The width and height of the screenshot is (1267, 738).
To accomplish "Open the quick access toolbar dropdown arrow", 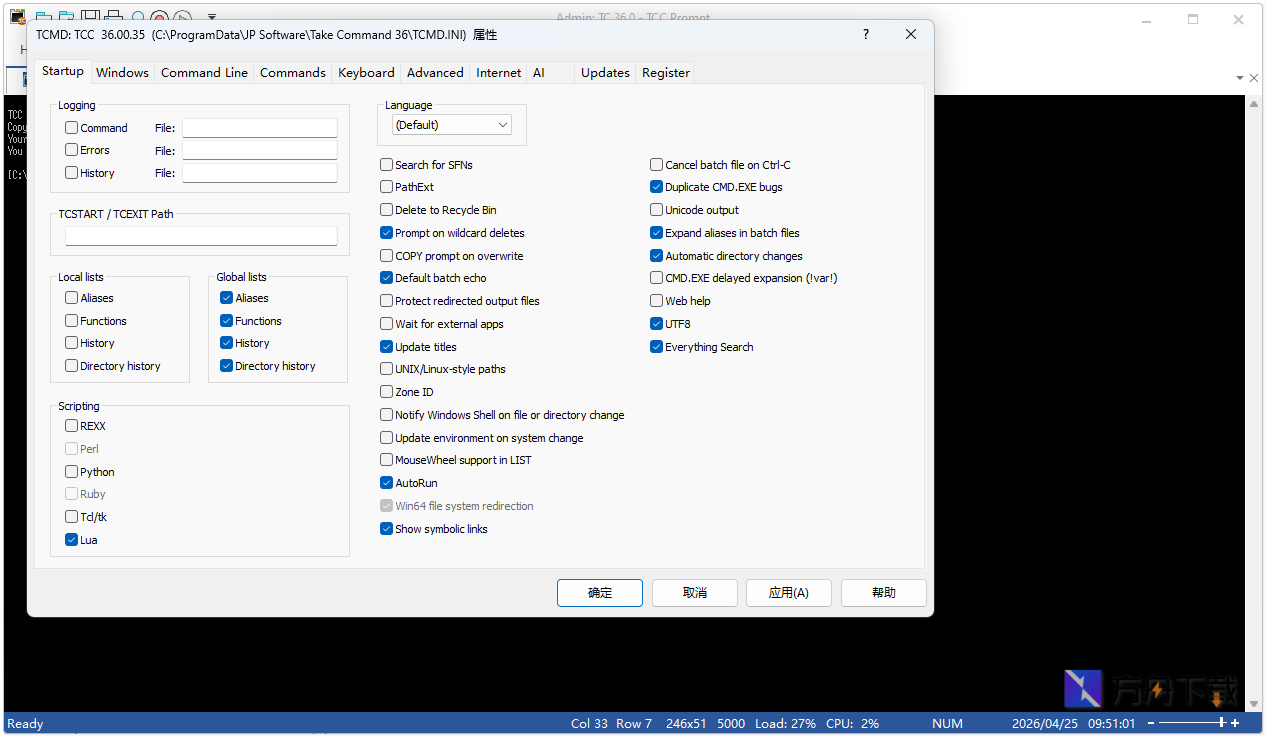I will [x=211, y=17].
